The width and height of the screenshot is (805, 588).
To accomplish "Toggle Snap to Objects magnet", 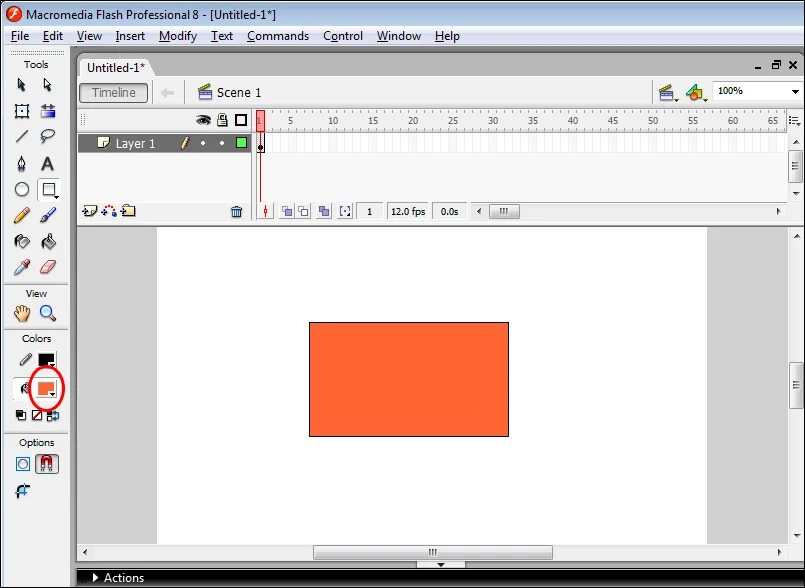I will pos(47,464).
